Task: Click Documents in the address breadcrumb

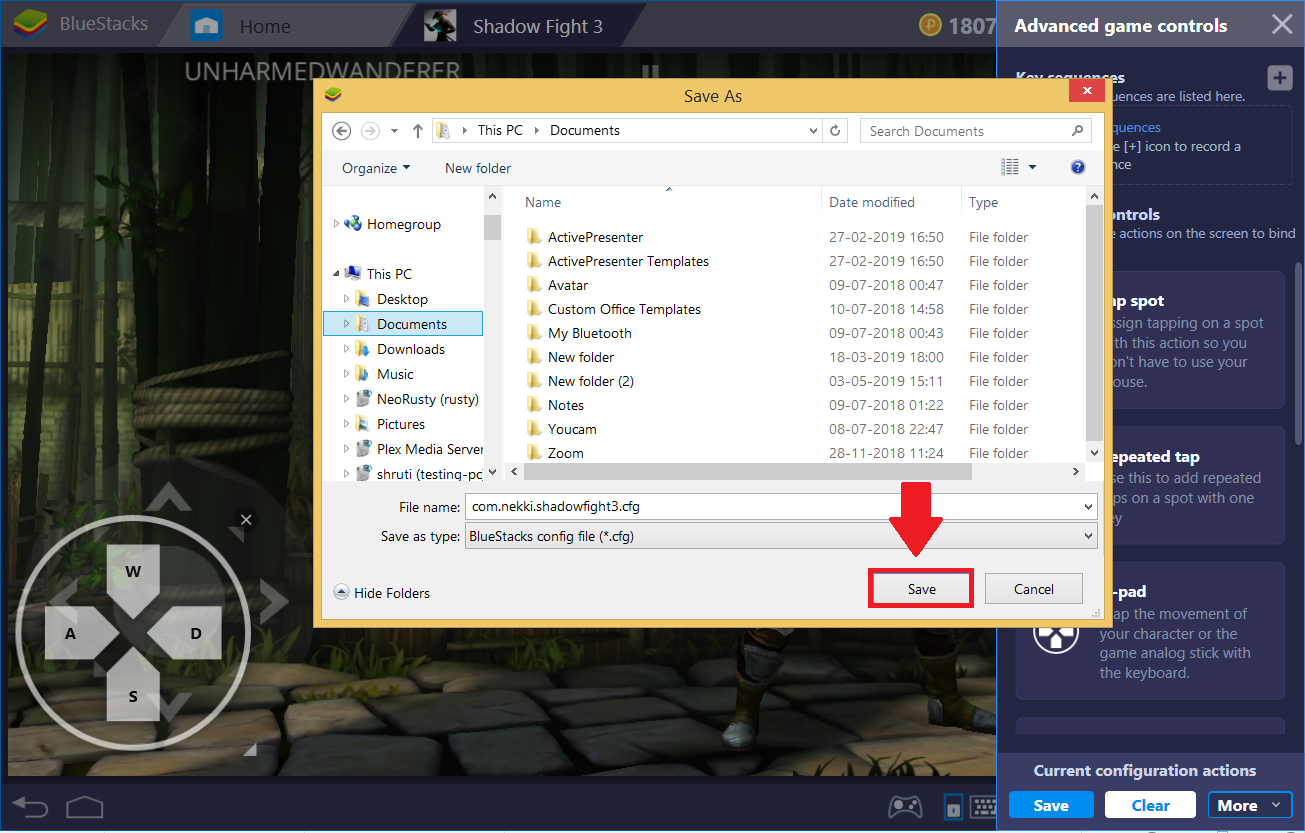Action: pyautogui.click(x=585, y=130)
